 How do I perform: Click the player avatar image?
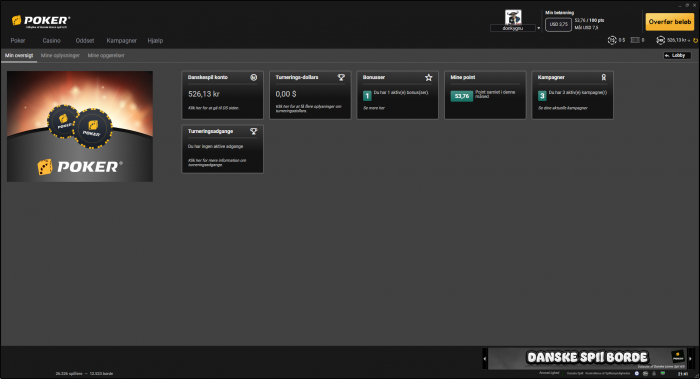pos(513,17)
